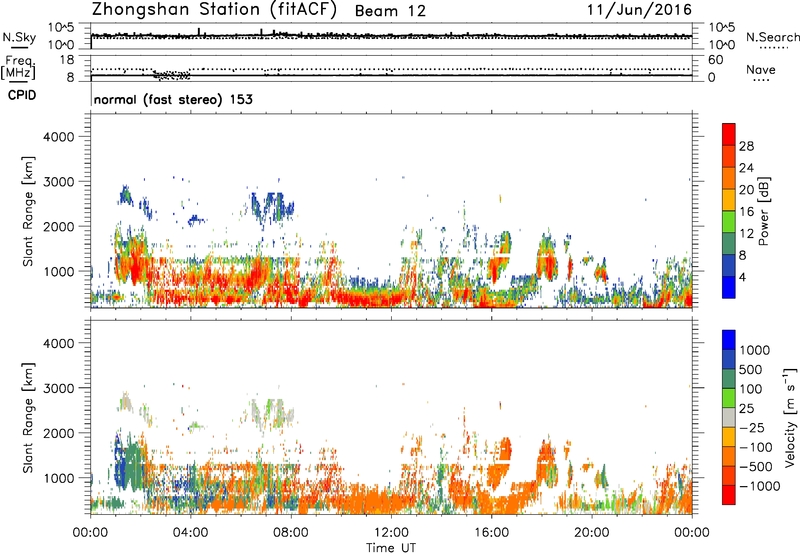
Task: Click the '4000' tick of the velocity panel
Action: 58,343
